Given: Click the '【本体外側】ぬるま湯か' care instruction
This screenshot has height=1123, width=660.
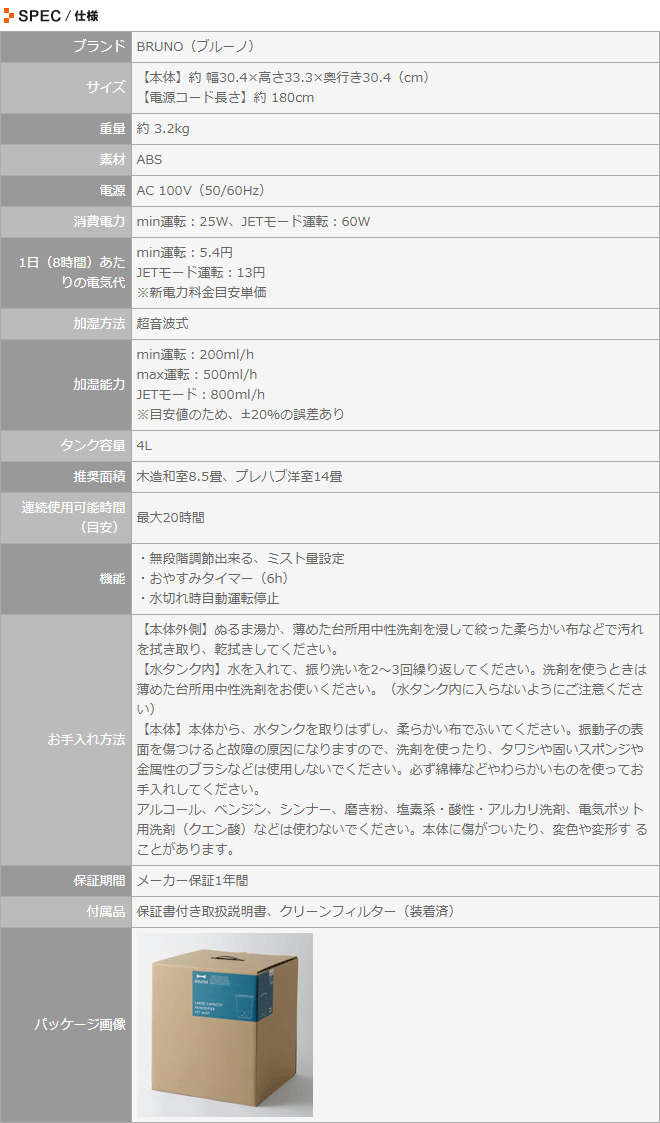Looking at the screenshot, I should click(x=391, y=639).
